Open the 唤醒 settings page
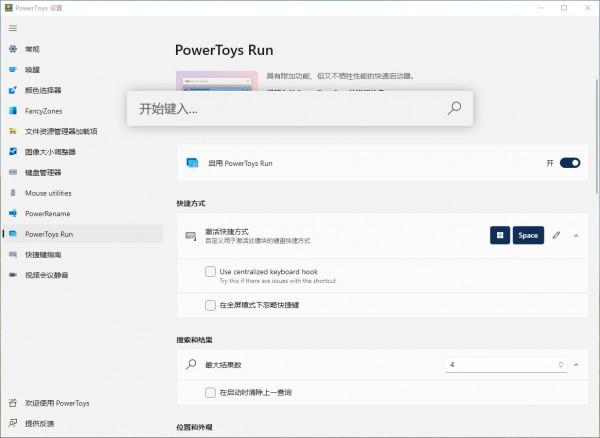This screenshot has width=600, height=438. coord(82,70)
